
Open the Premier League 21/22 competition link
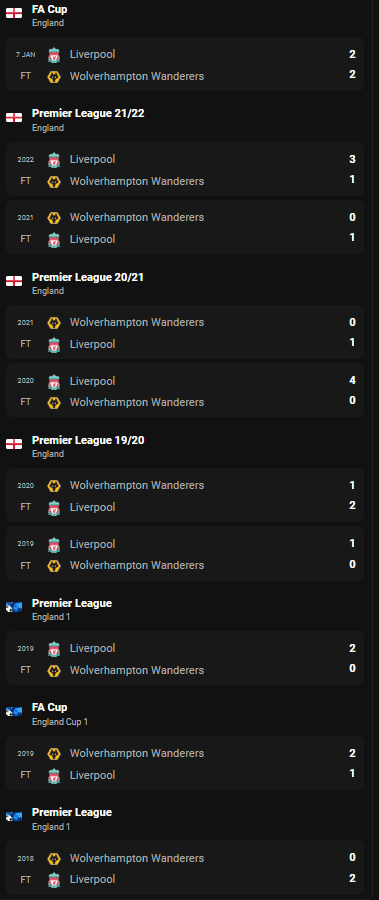coord(88,114)
